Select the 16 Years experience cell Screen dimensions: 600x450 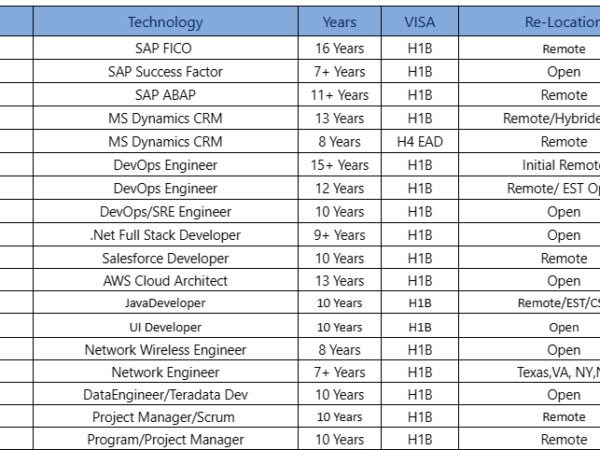pyautogui.click(x=340, y=48)
